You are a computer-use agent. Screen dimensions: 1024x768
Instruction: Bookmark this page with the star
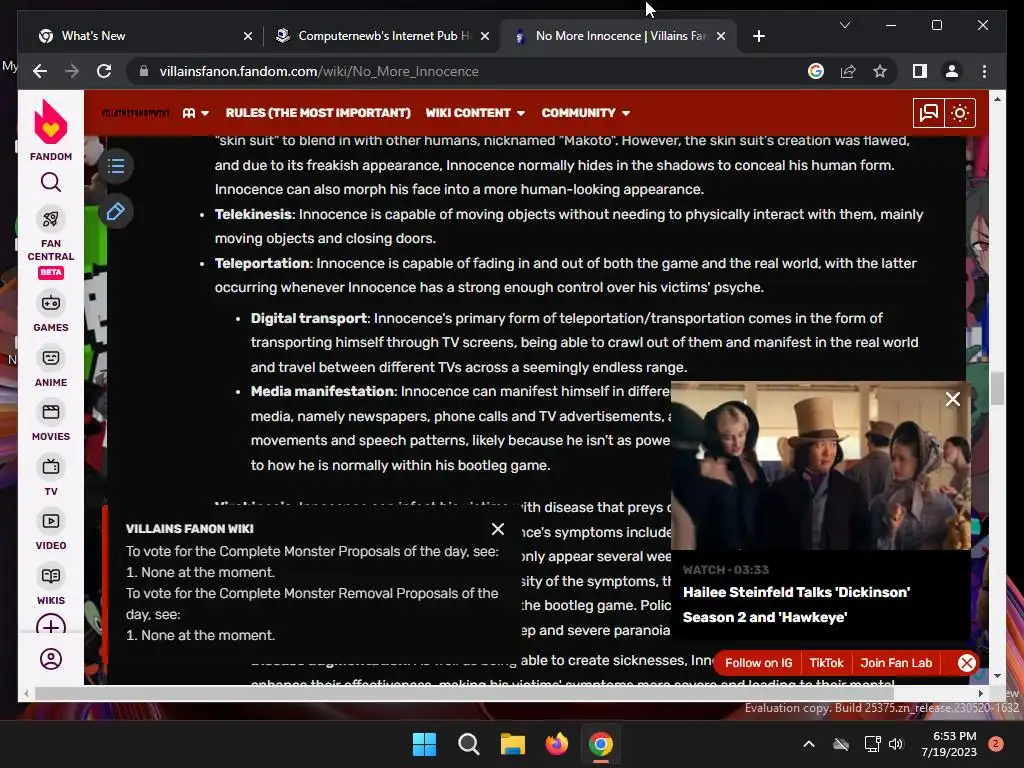pos(880,71)
